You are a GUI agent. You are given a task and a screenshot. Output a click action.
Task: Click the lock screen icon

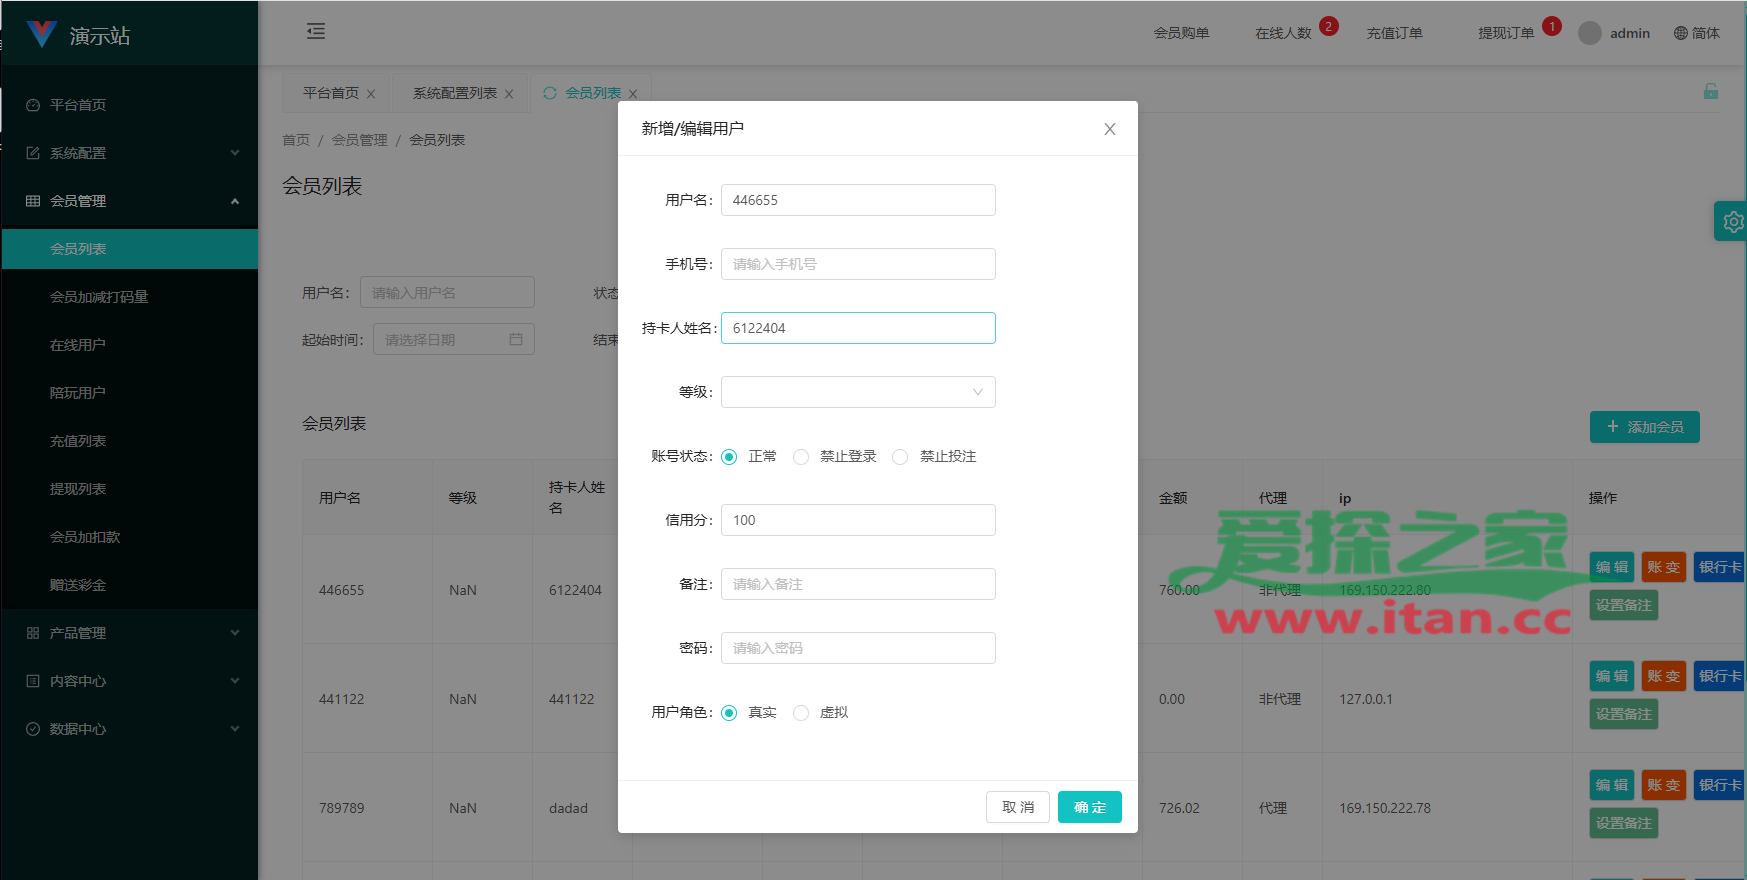coord(1710,92)
